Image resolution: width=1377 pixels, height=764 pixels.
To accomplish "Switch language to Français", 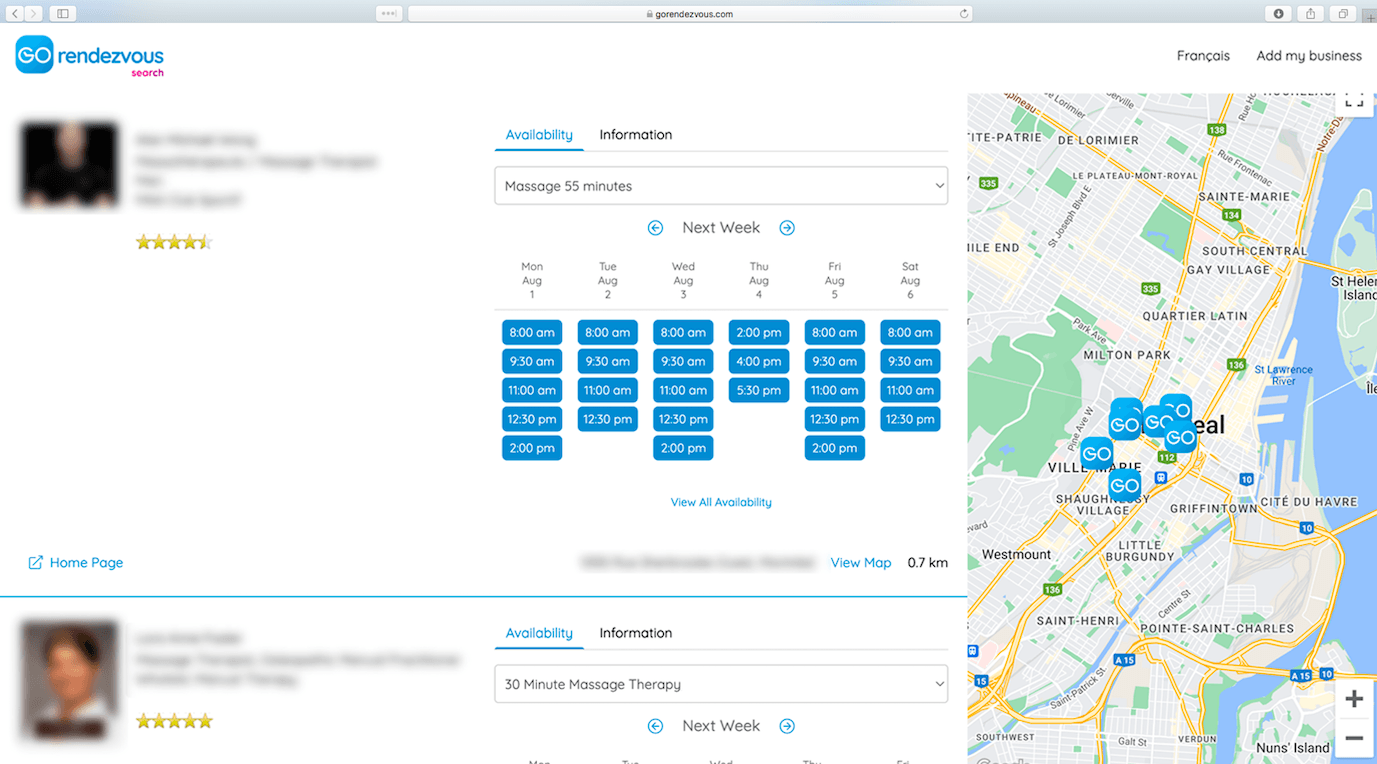I will [1203, 56].
